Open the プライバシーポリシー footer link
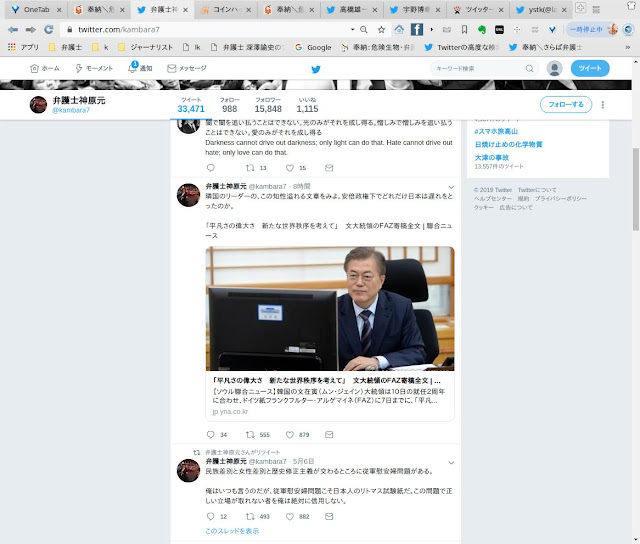 [x=560, y=198]
